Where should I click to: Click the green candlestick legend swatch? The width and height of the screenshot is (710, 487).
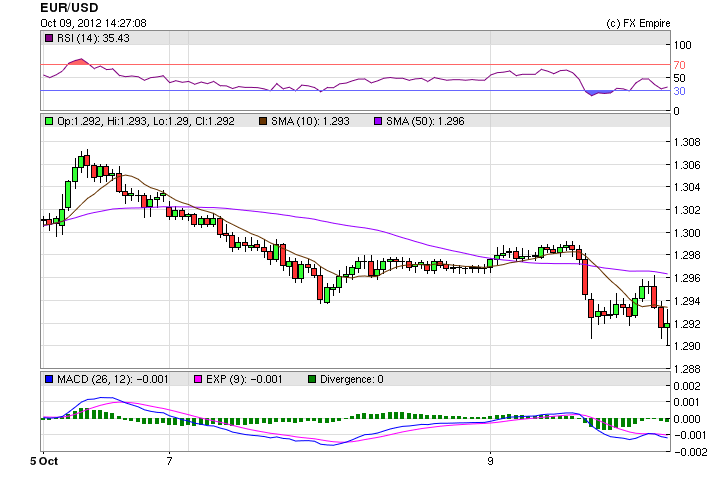[x=49, y=121]
